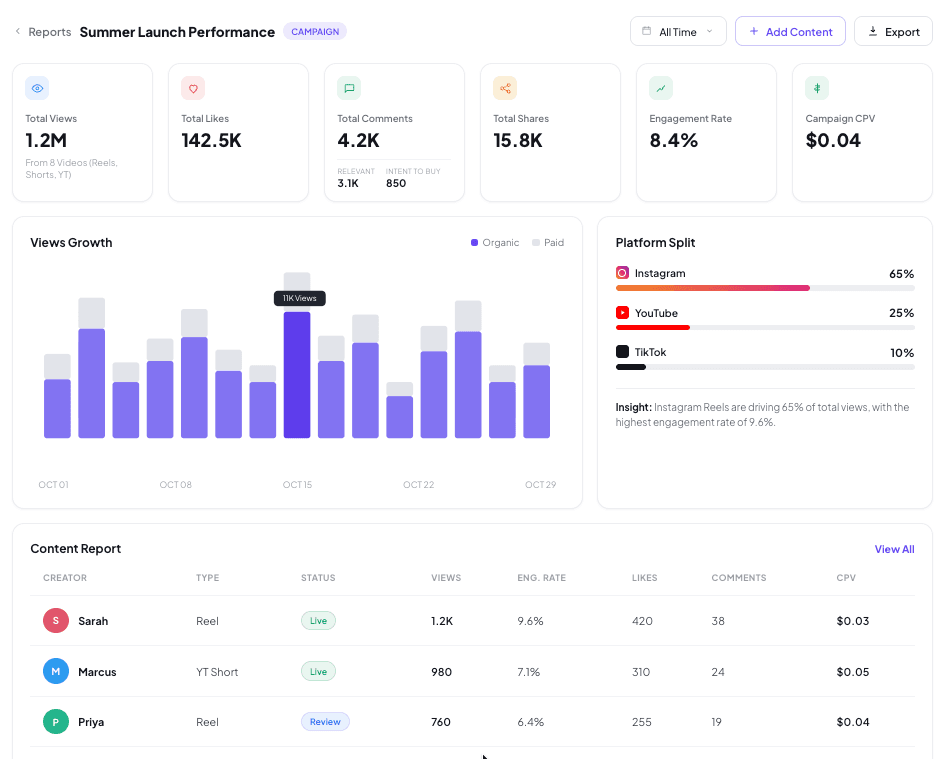Sort by ENG. RATE column header

542,578
